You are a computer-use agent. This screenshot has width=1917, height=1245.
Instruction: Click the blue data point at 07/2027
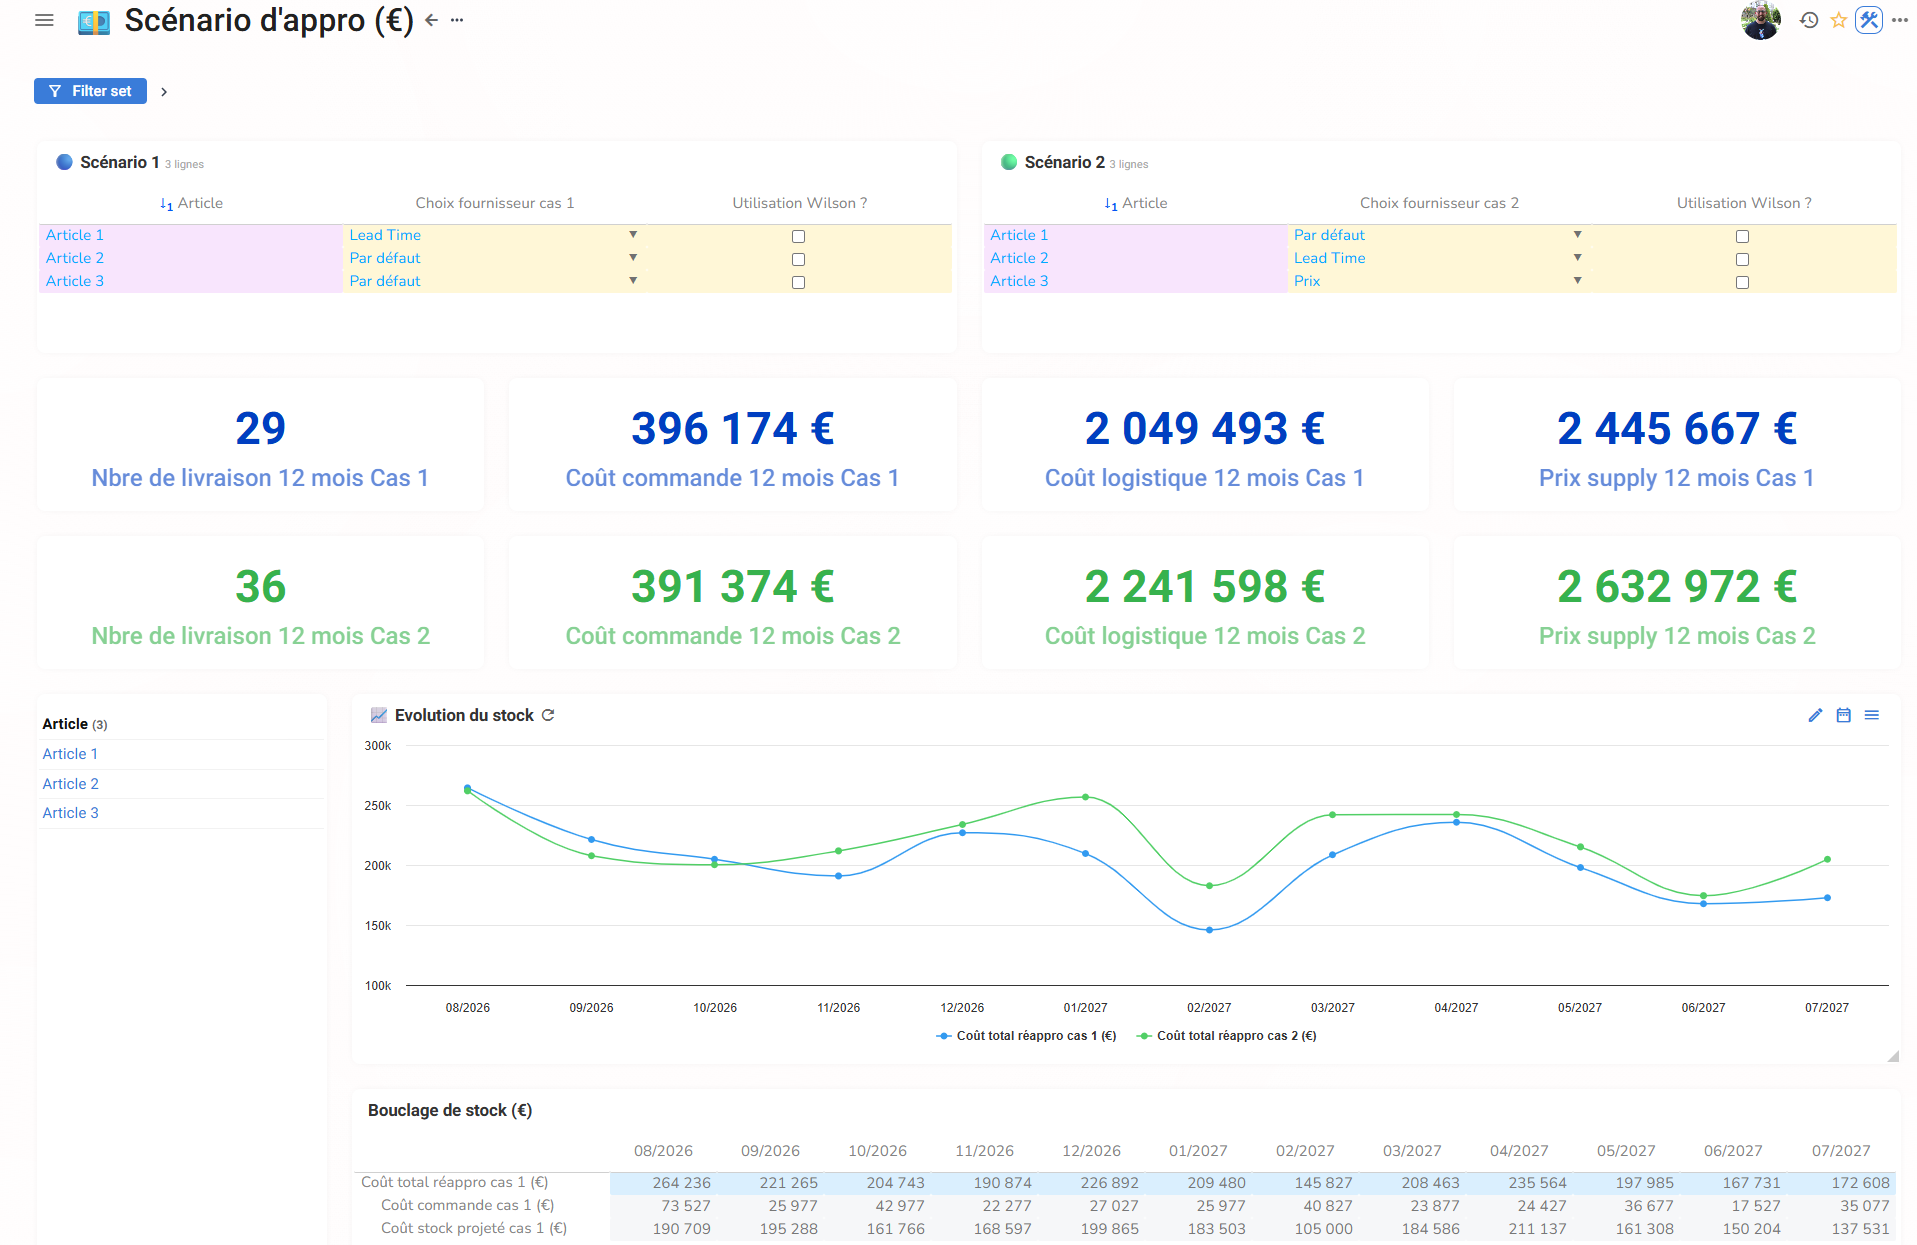coord(1827,898)
